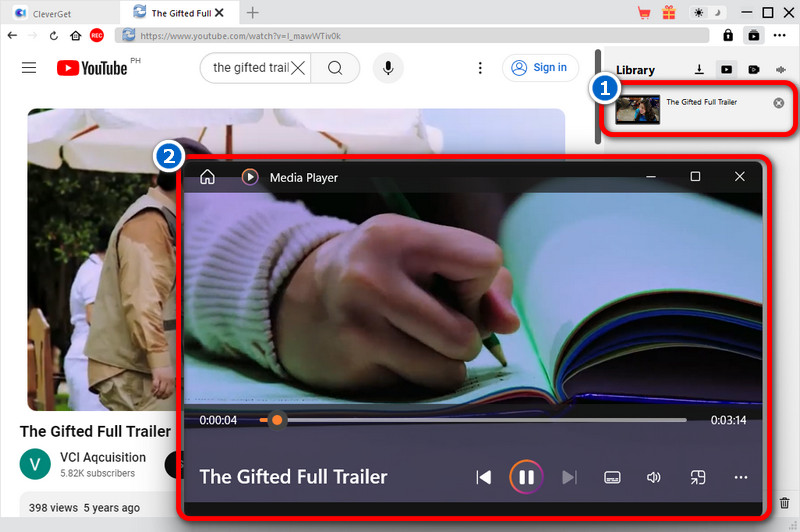
Task: Go to Media Player home icon
Action: click(208, 177)
